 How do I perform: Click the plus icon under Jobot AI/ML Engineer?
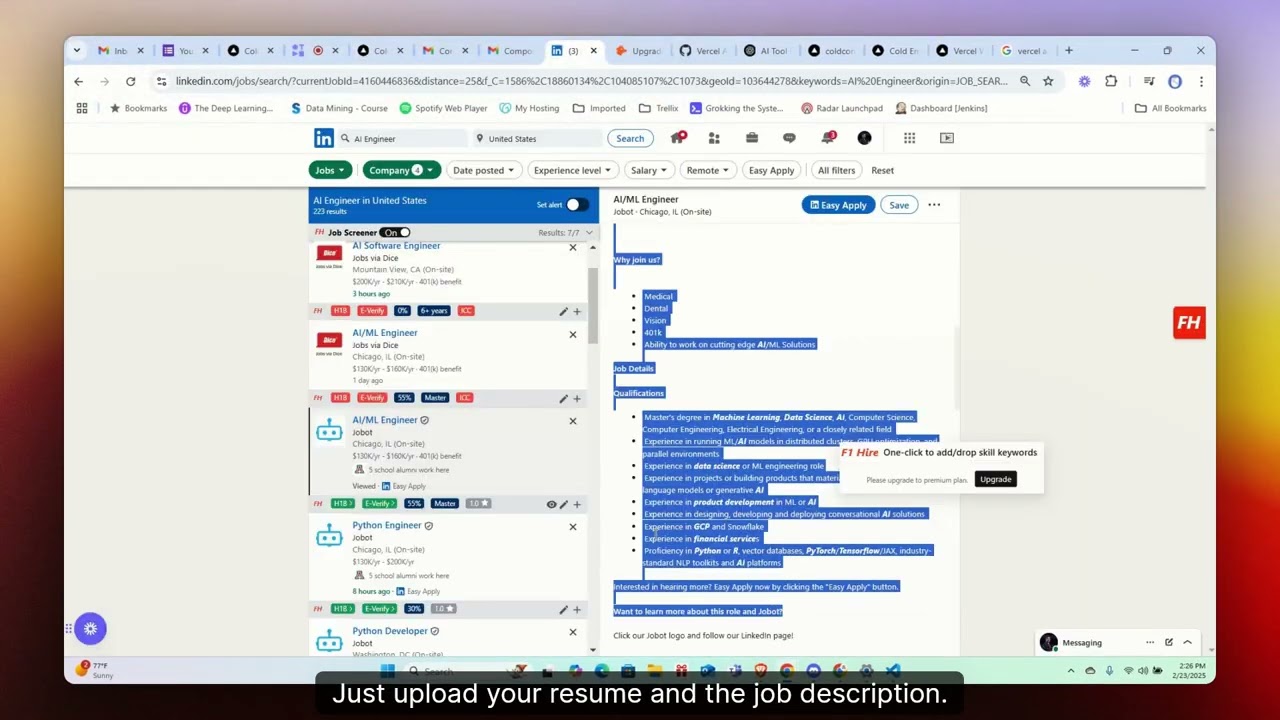(577, 504)
